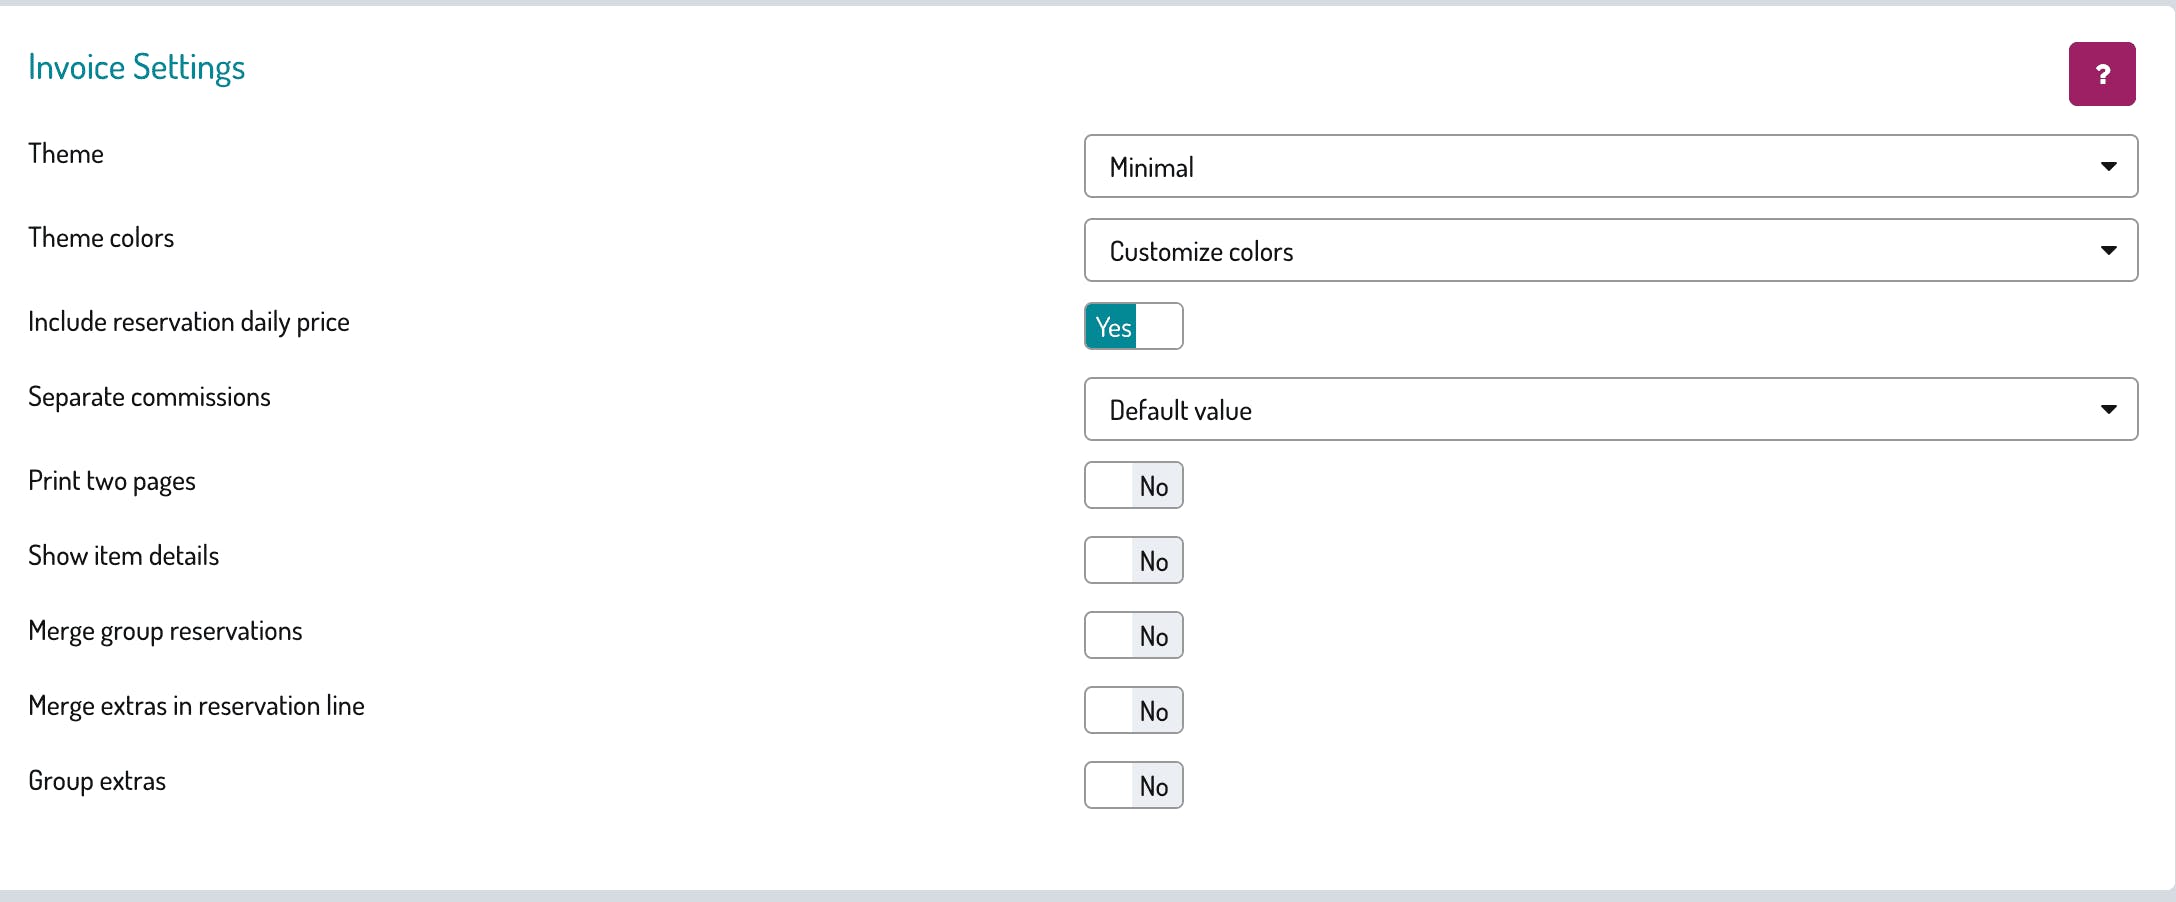Click the Separate commissions label
Image resolution: width=2176 pixels, height=902 pixels.
(149, 397)
